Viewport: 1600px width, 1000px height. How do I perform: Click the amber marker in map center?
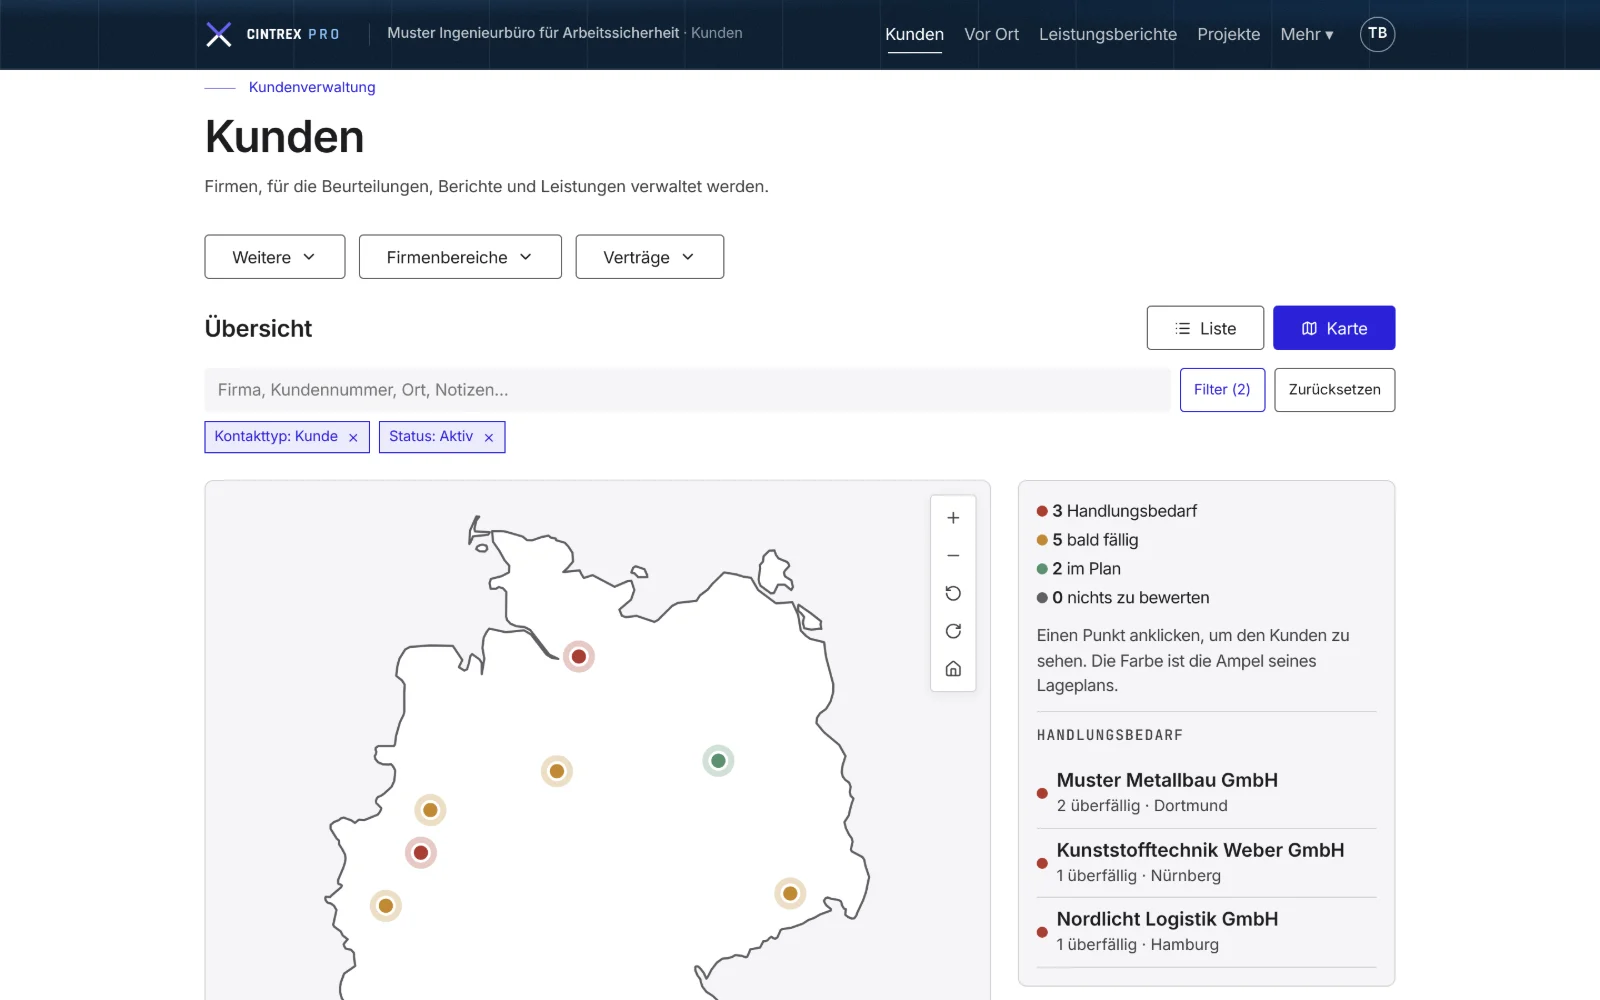[557, 771]
